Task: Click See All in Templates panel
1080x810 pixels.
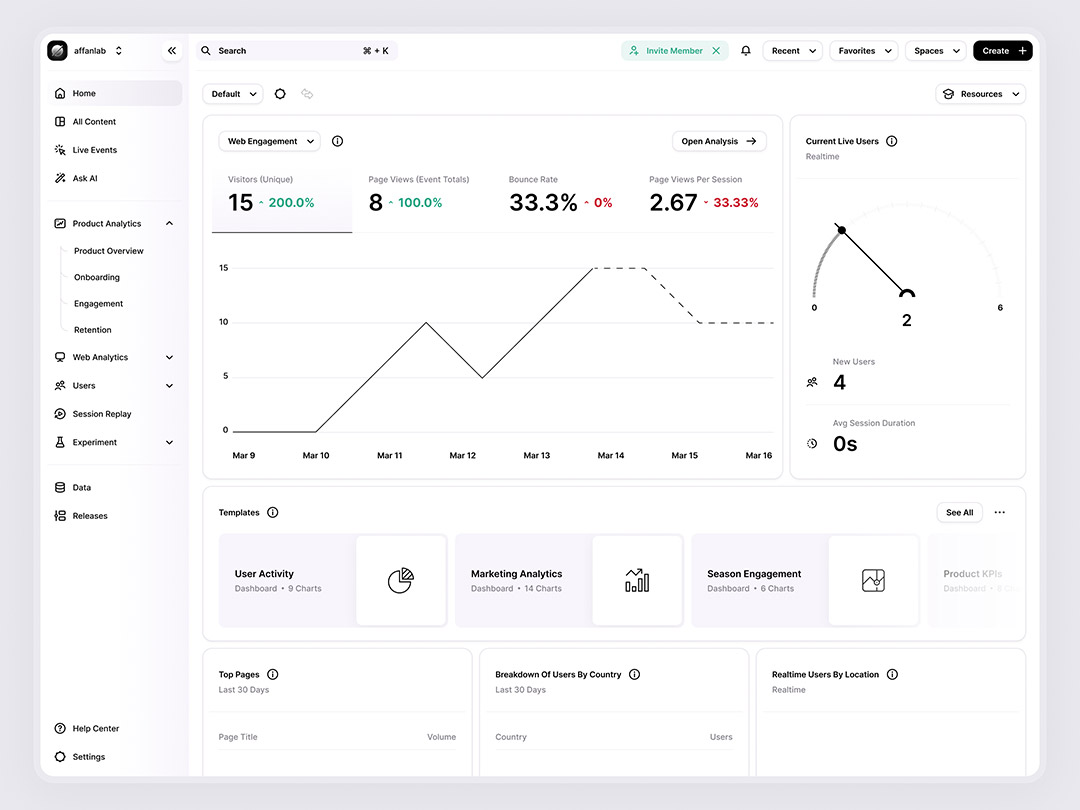Action: coord(959,512)
